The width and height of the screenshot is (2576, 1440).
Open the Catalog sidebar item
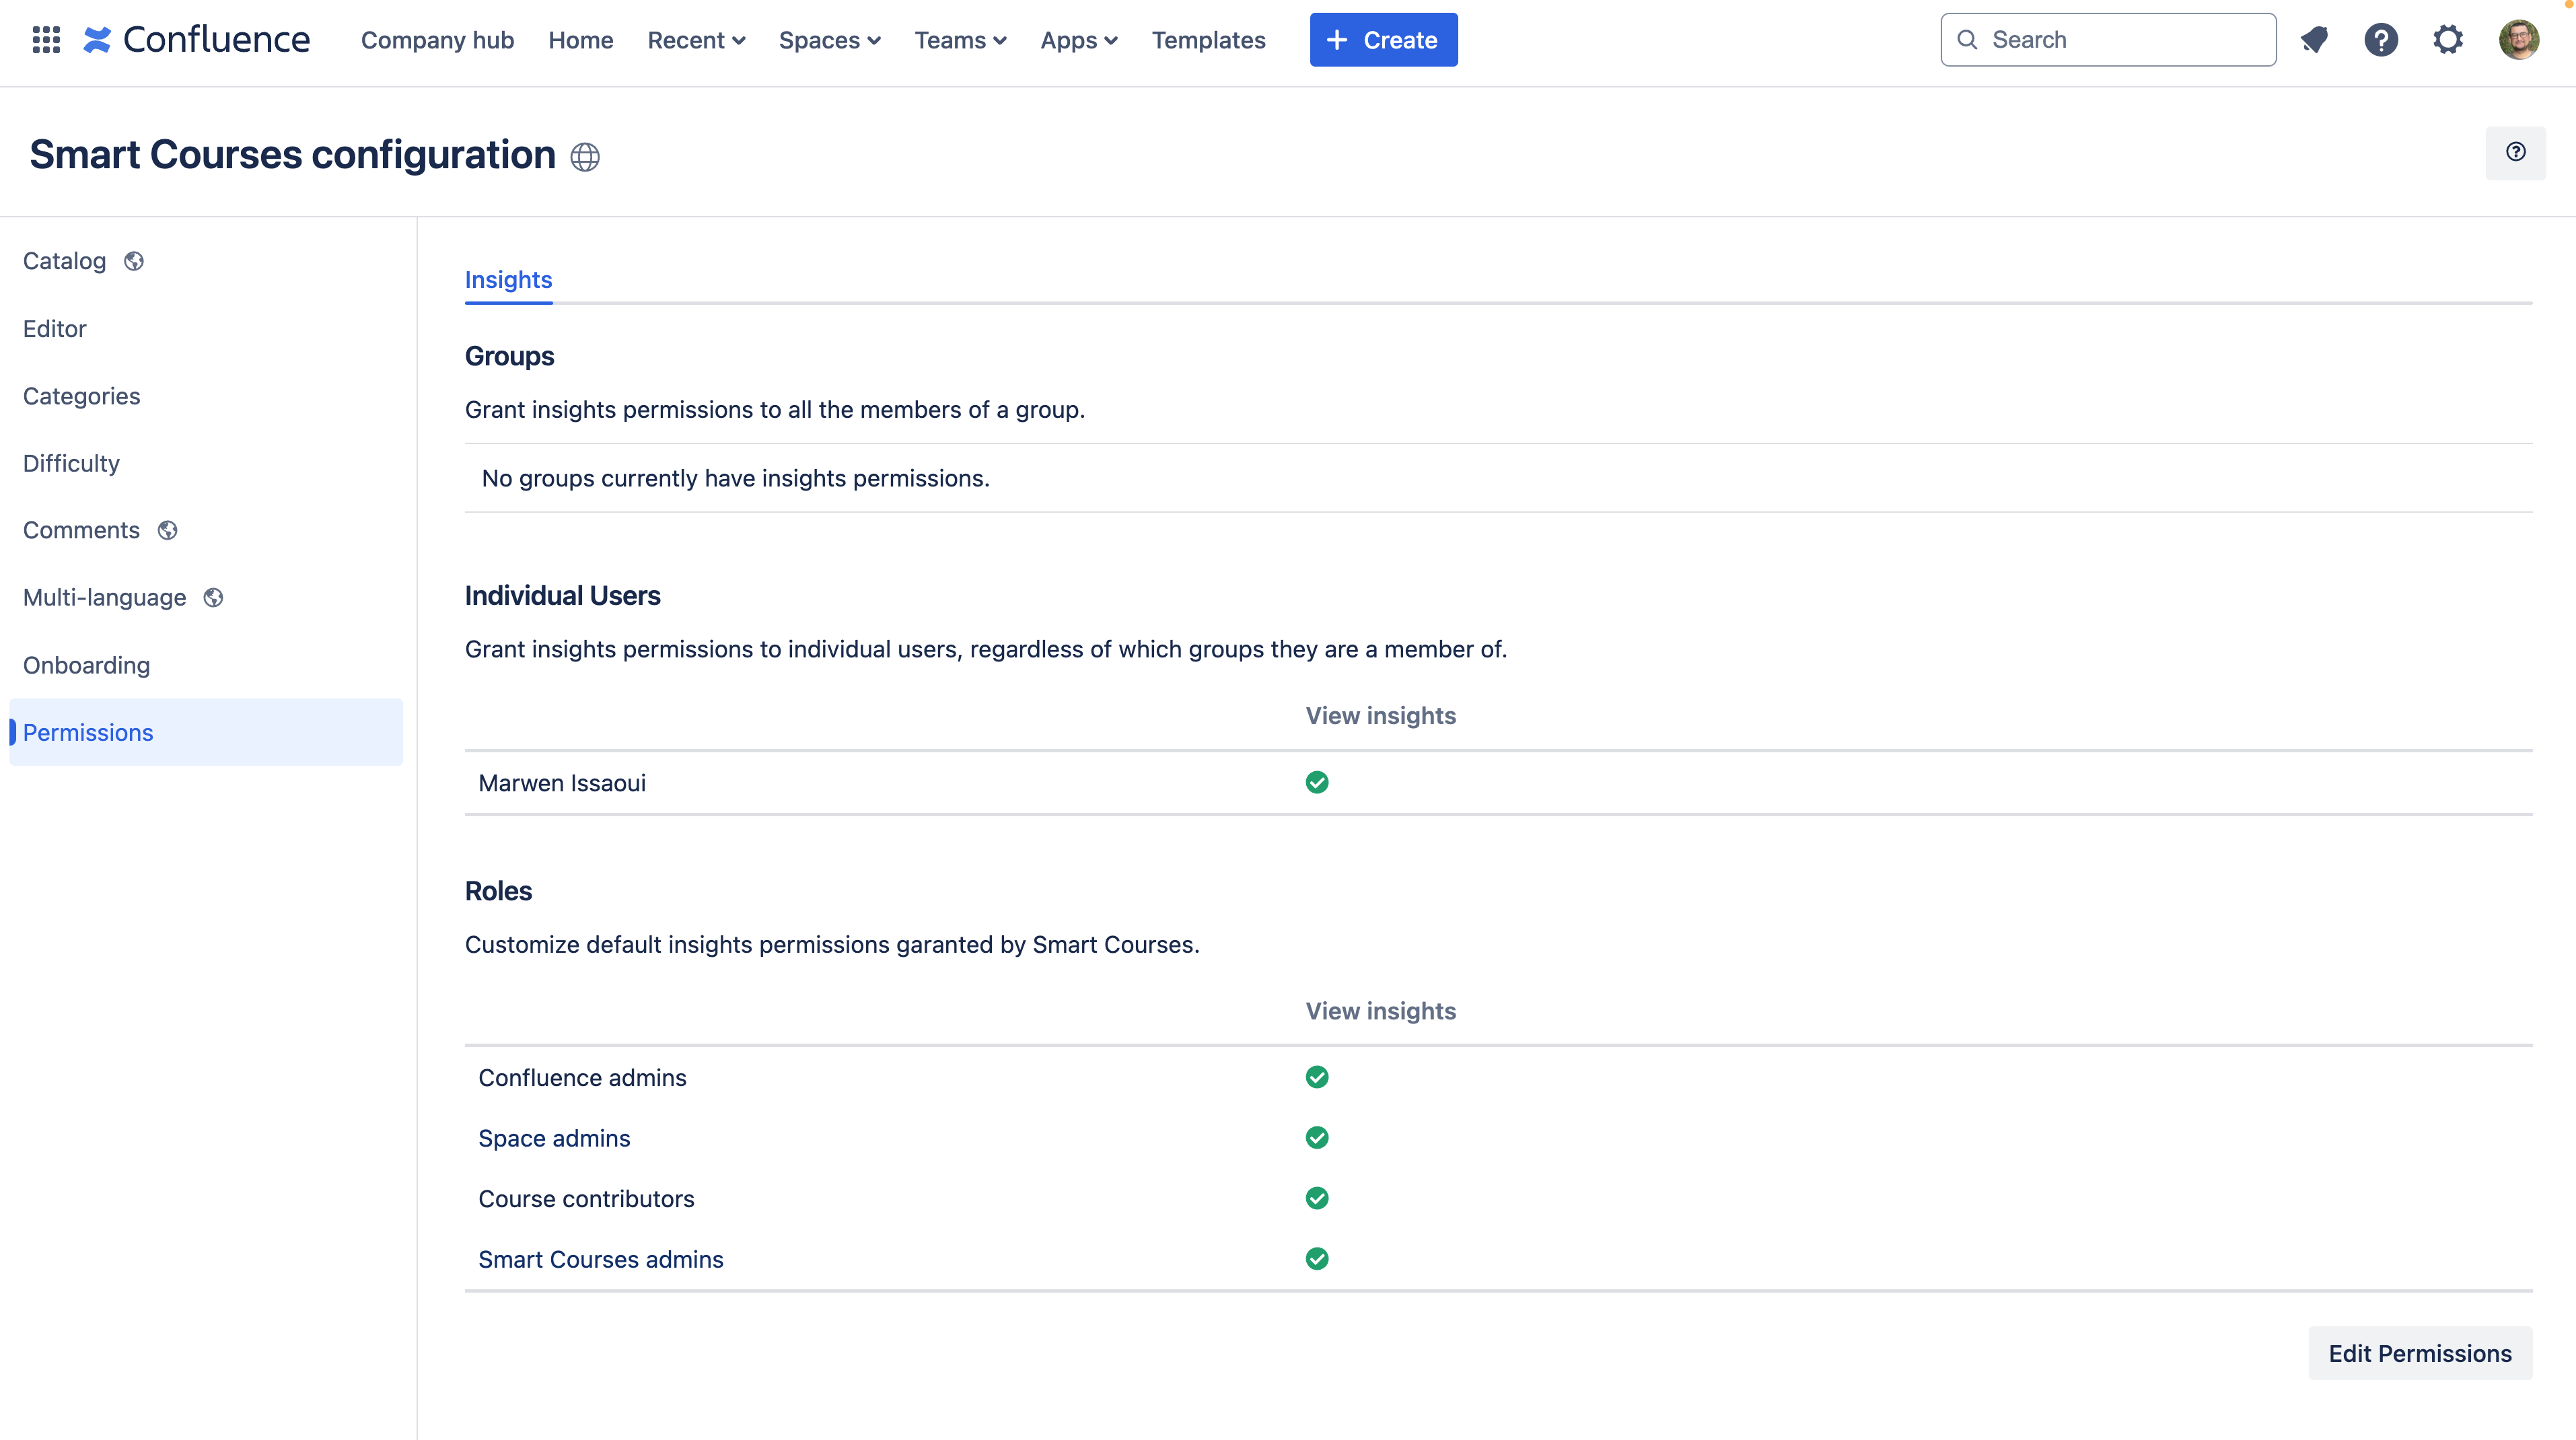click(x=205, y=261)
